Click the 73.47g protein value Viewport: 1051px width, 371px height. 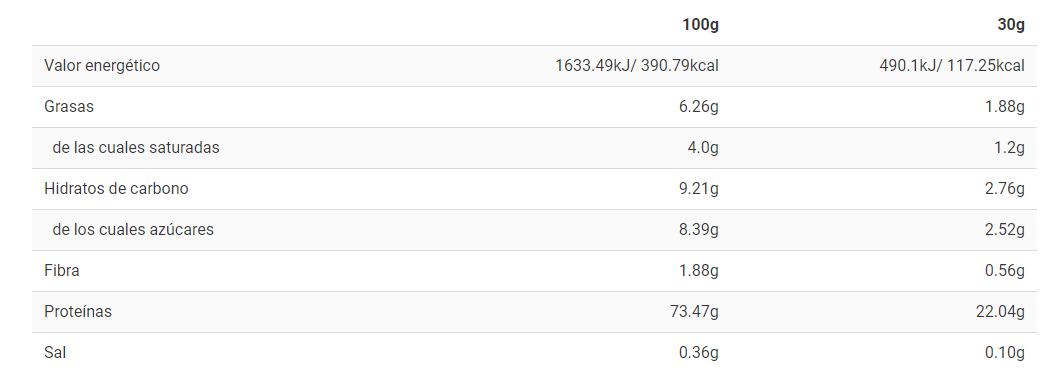[x=694, y=312]
